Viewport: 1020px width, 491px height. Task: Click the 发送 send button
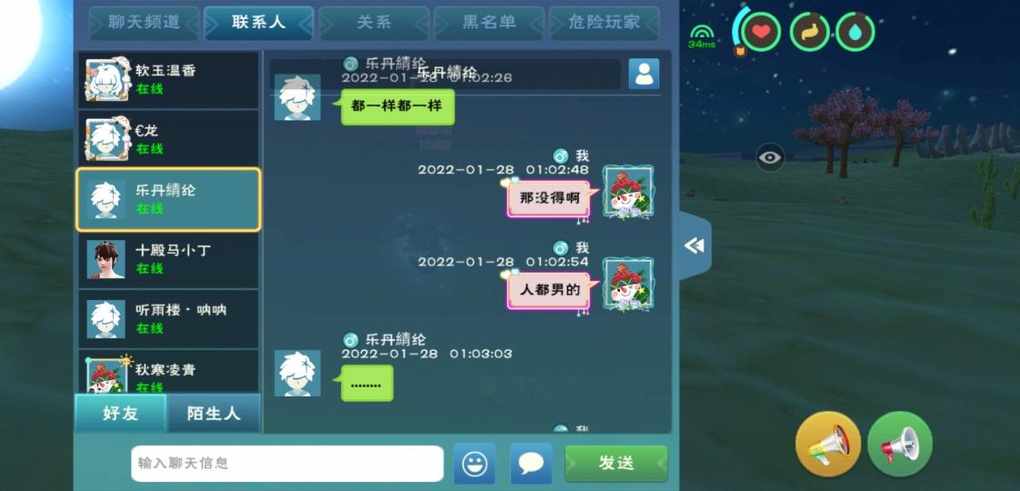(x=616, y=464)
